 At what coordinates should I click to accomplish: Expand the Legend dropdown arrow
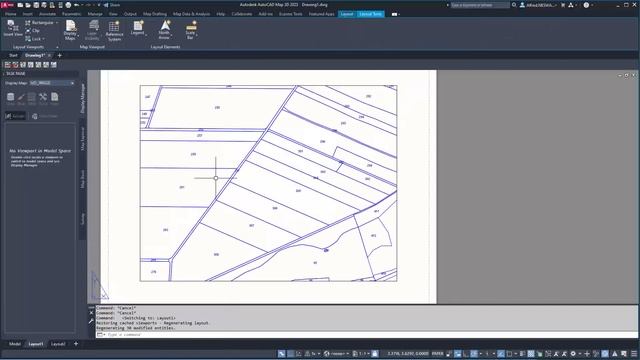coord(146,35)
